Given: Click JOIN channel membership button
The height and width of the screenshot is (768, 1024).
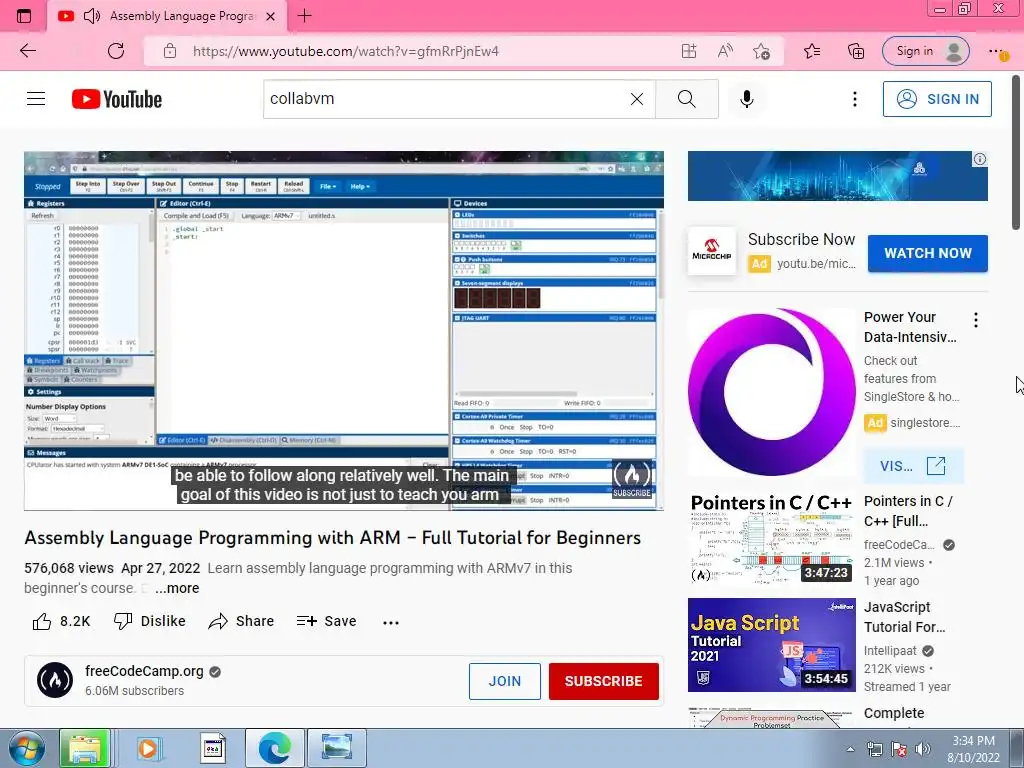Looking at the screenshot, I should tap(505, 681).
